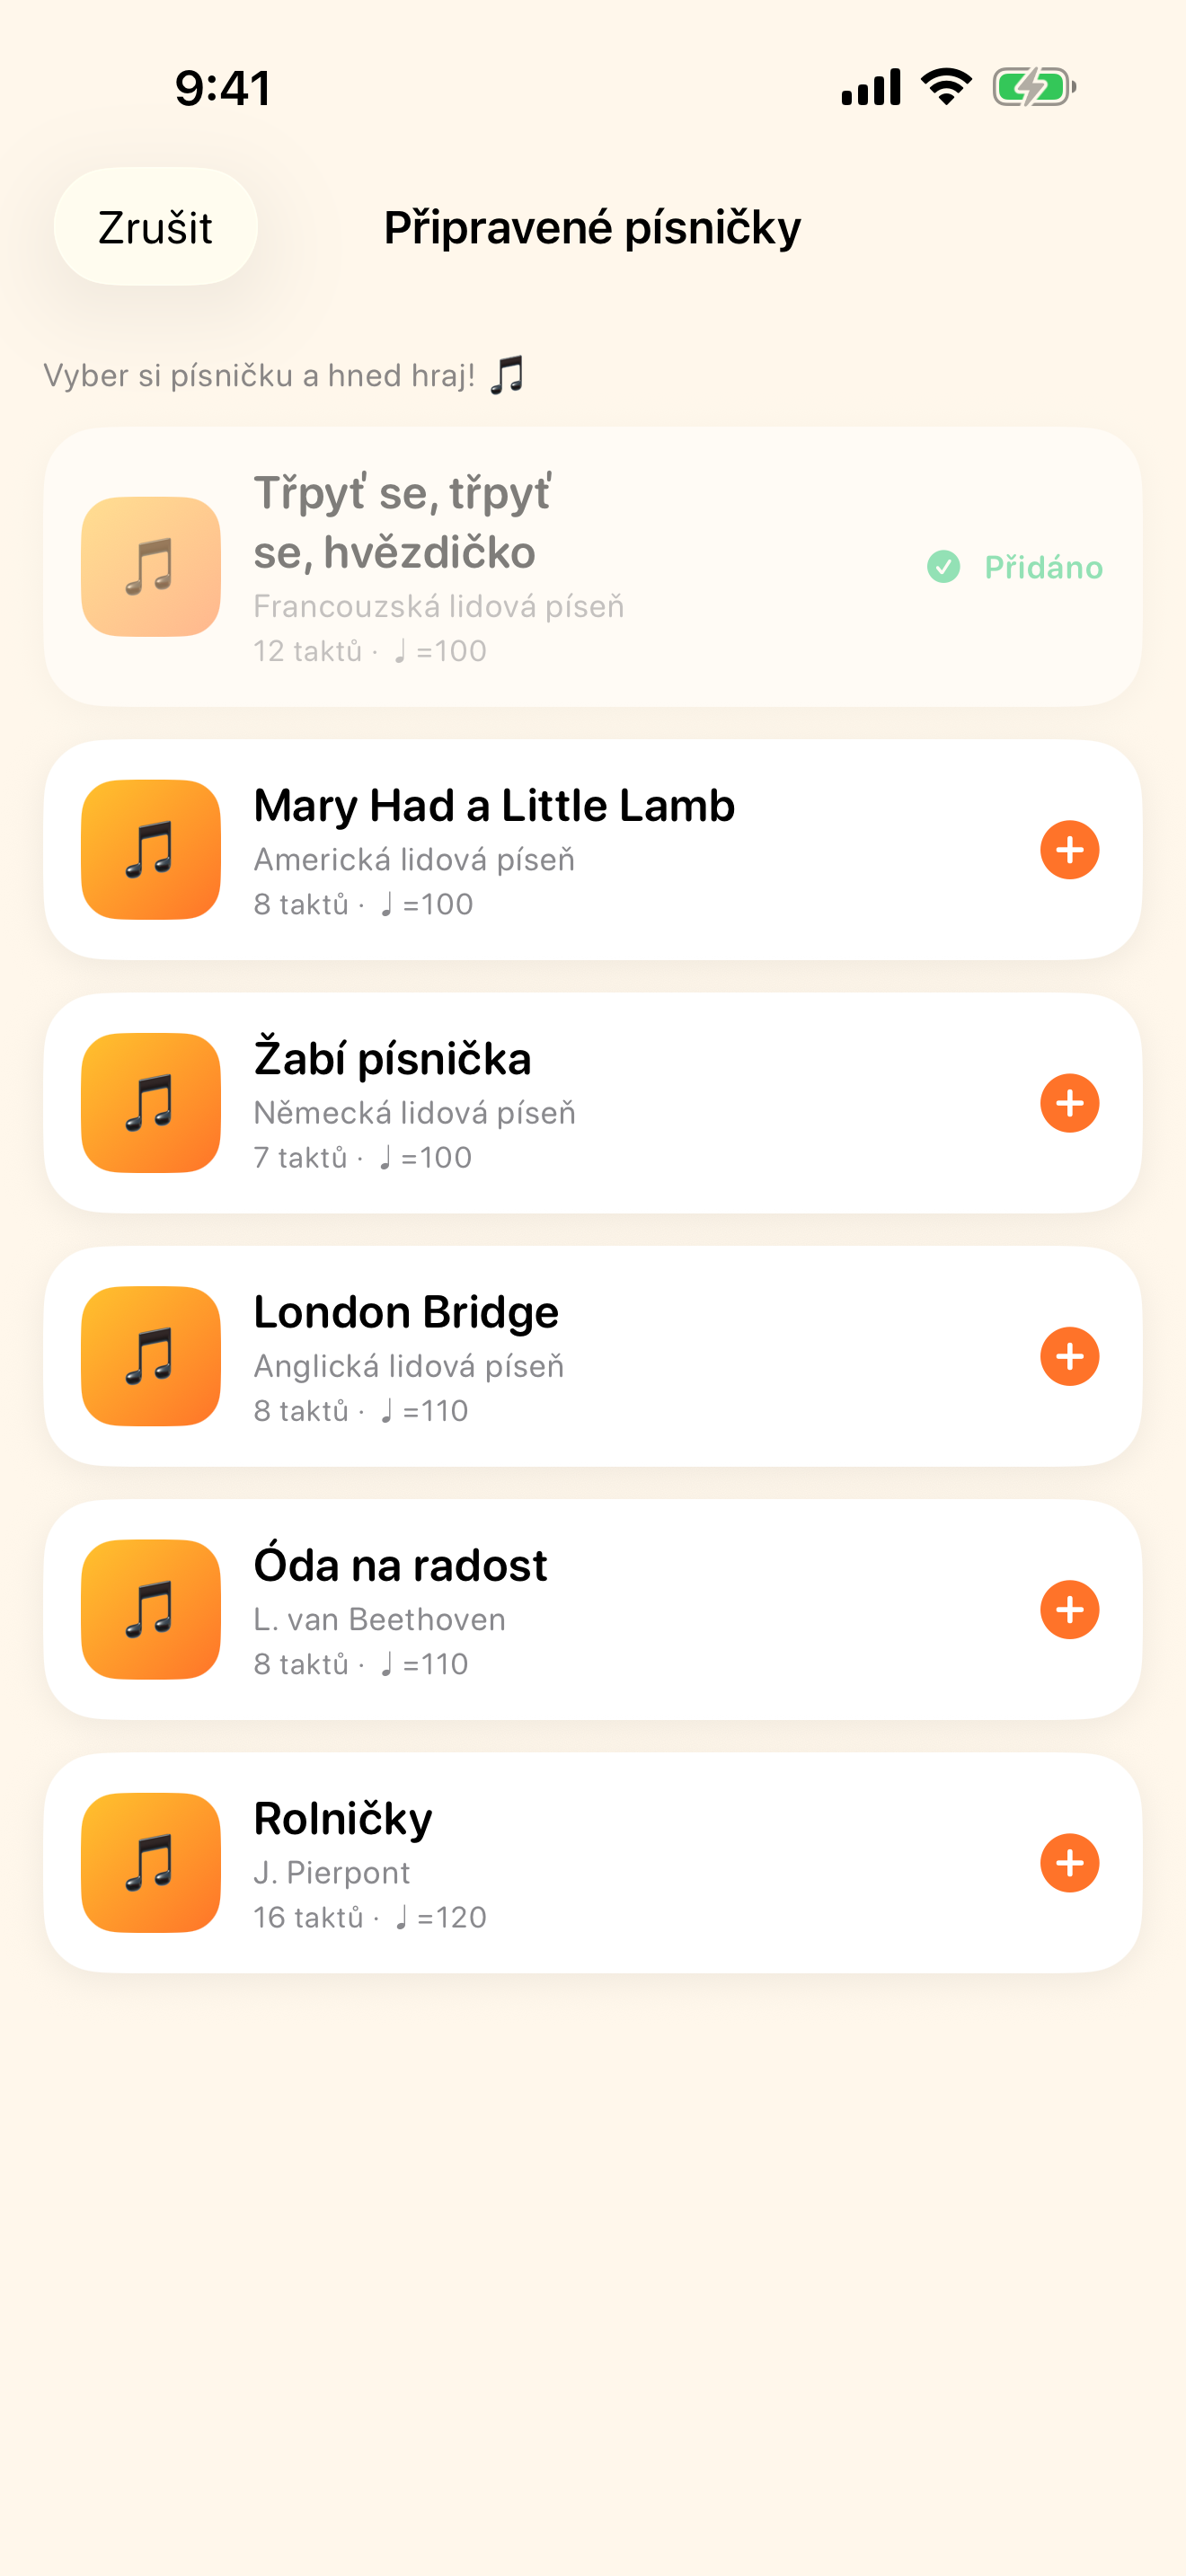Open the Óda na radost song title

coord(400,1565)
